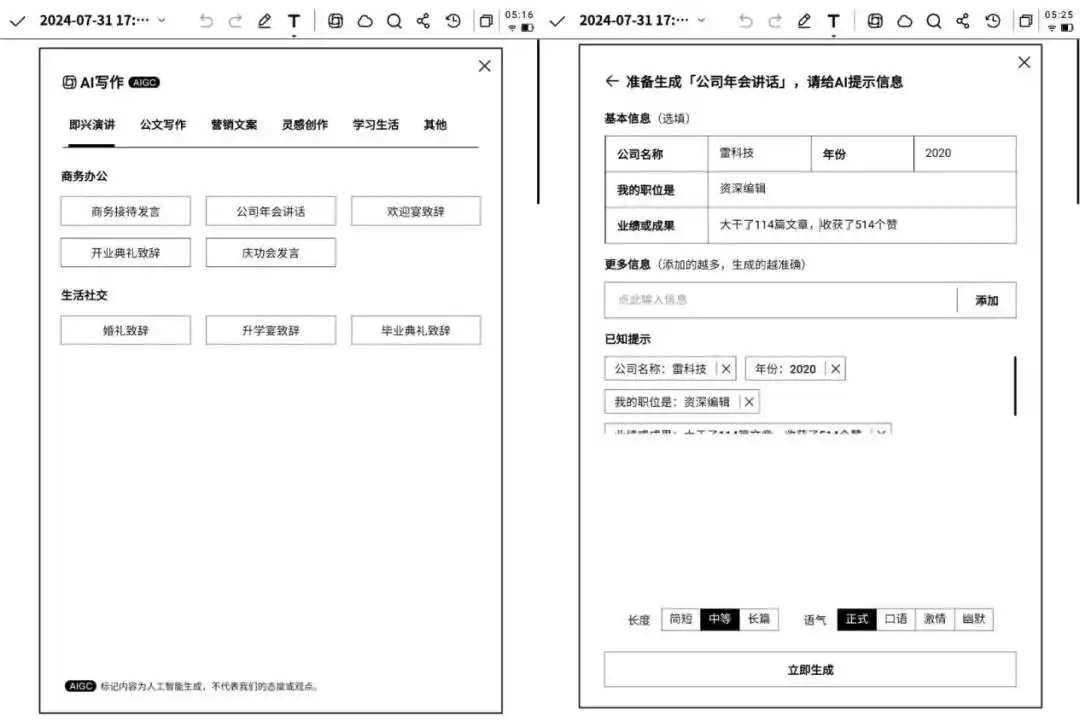Delete the 我的职位是：资深编辑 chip

(x=749, y=402)
